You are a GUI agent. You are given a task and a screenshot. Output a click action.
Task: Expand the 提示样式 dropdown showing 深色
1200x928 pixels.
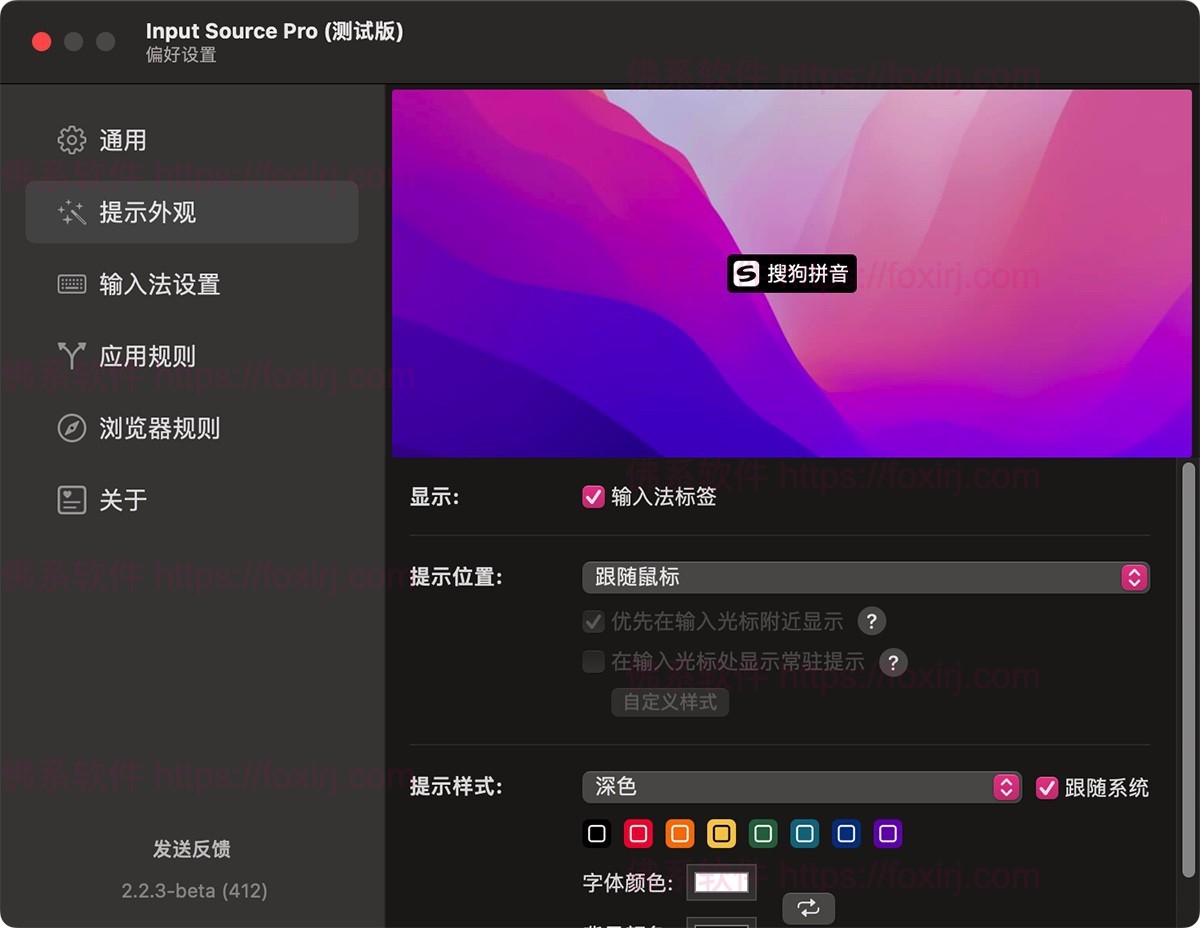[x=801, y=787]
